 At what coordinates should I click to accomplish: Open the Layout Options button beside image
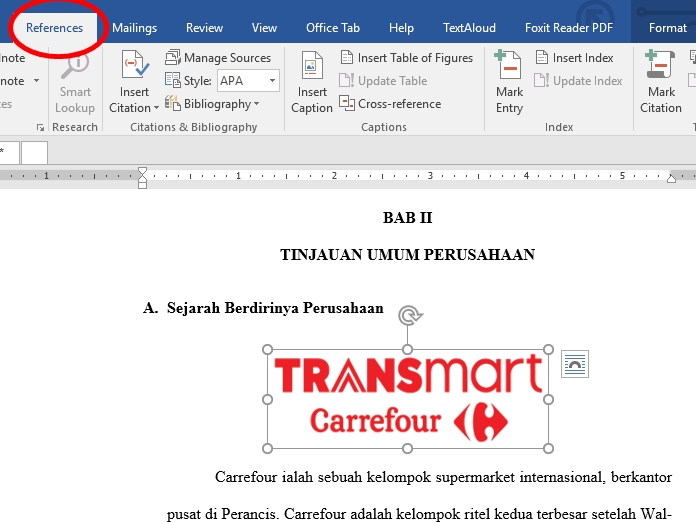point(575,364)
